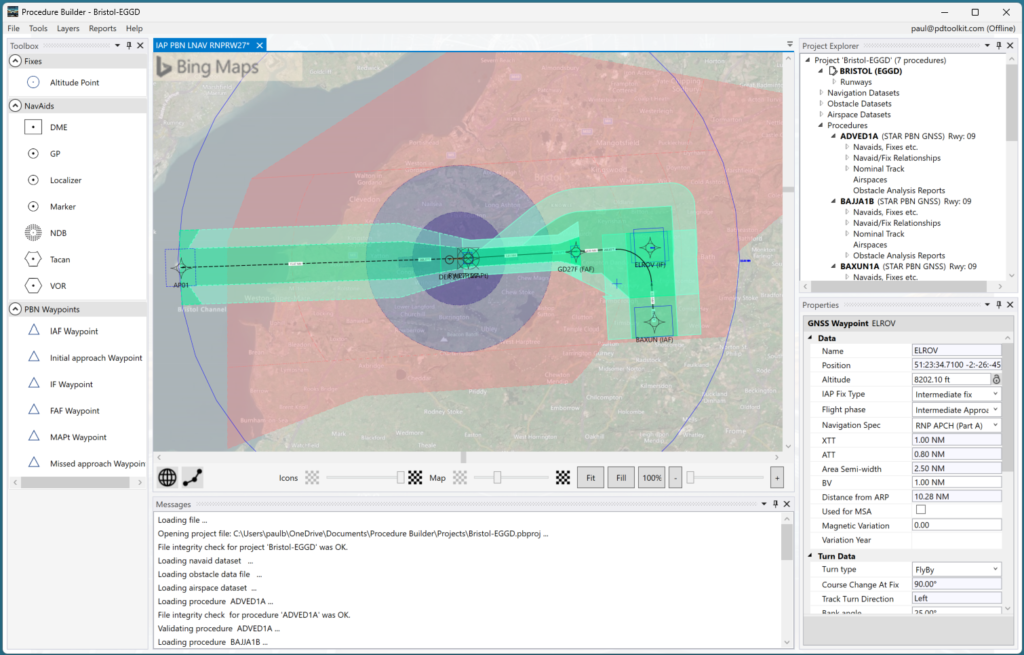Select the Runways tree item

856,82
